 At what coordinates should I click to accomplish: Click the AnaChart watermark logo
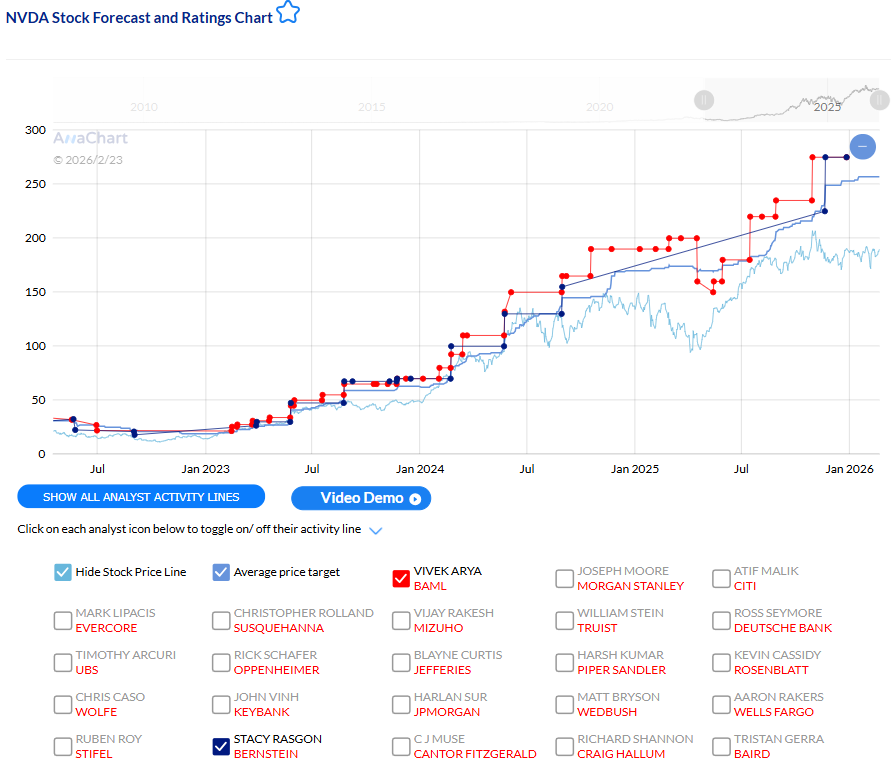(90, 138)
